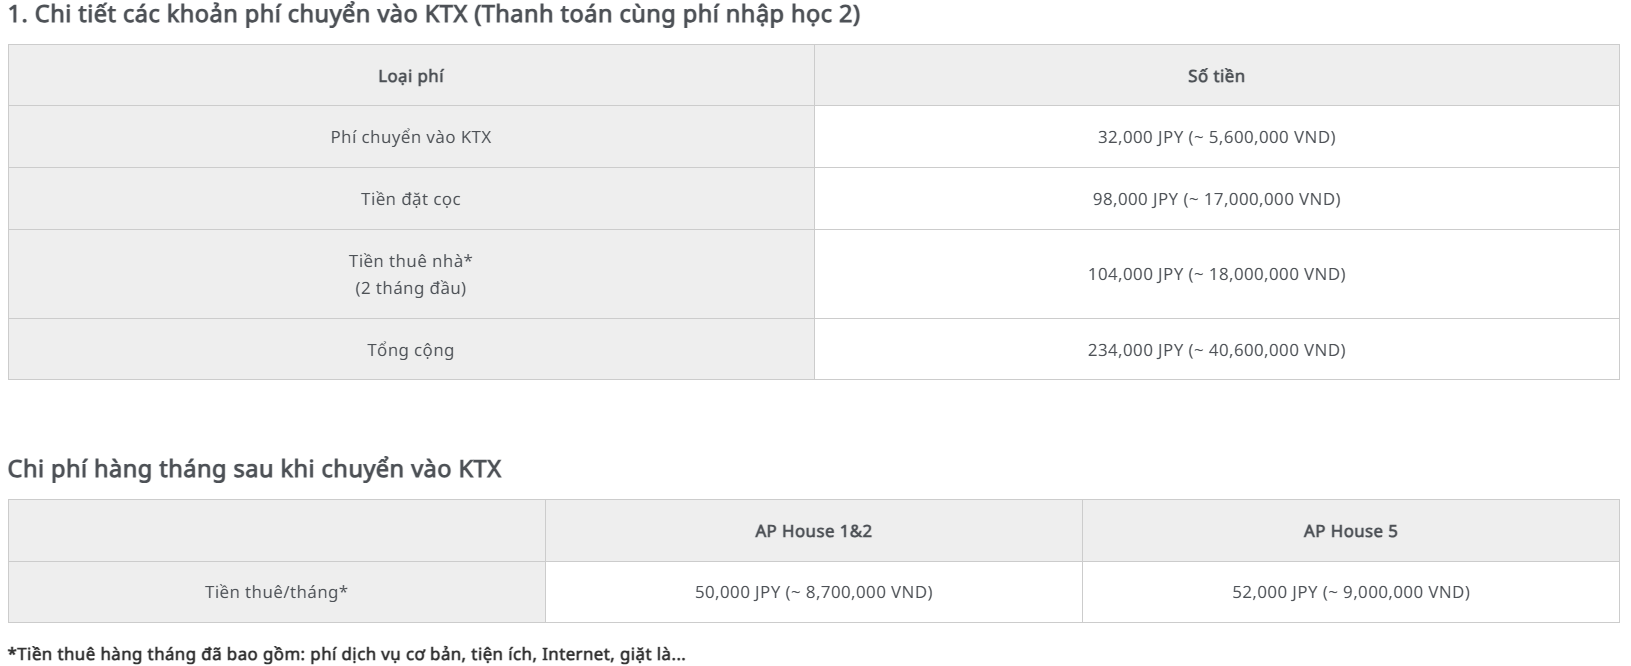Select the 234,000 JPY total amount
The width and height of the screenshot is (1631, 666).
coord(1216,350)
